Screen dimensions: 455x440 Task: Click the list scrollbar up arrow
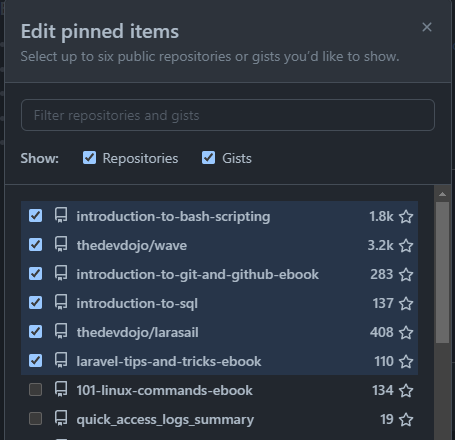[442, 194]
